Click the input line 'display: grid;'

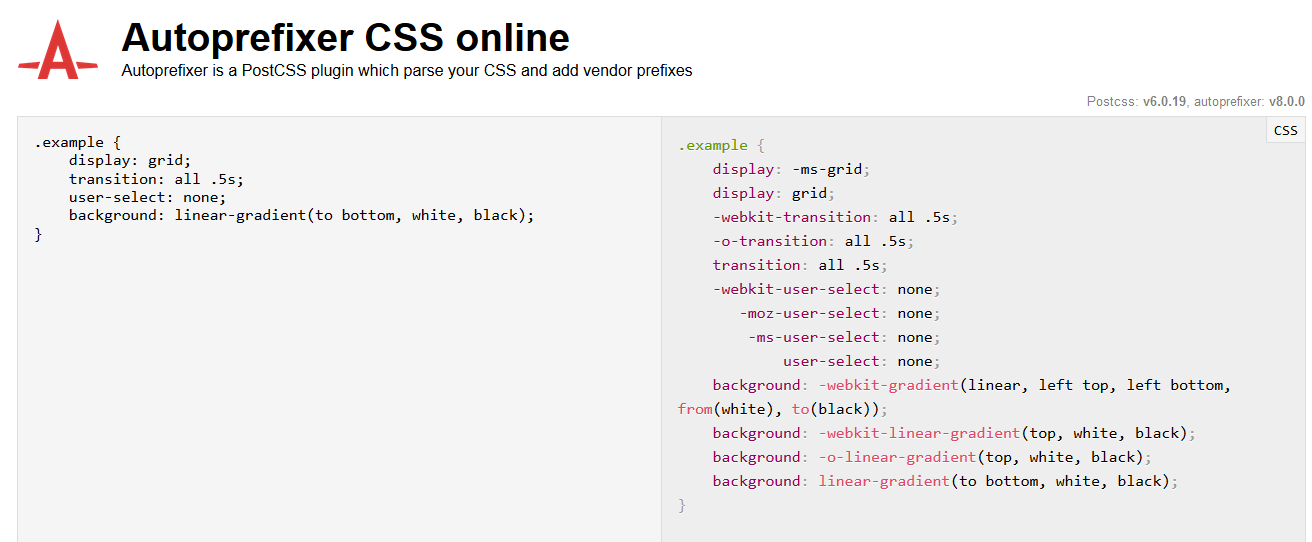130,161
